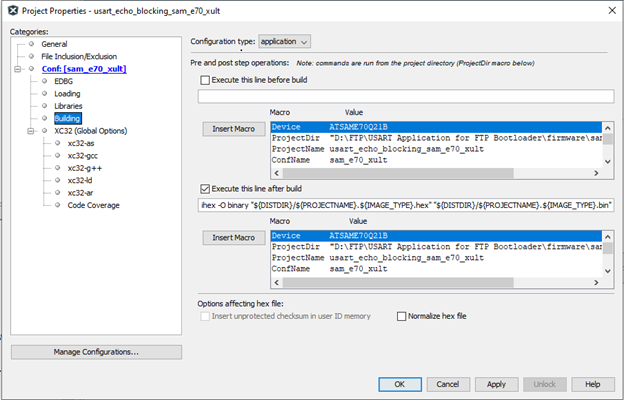Select Libraries in the category tree
This screenshot has height=400, width=624.
coord(68,106)
